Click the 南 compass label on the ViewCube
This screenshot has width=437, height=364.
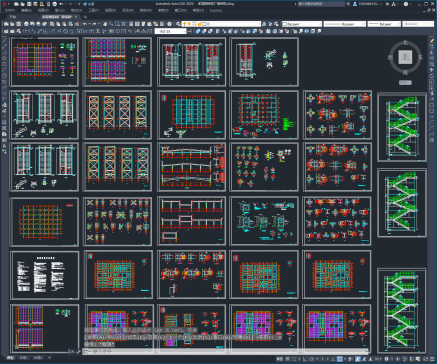[405, 72]
